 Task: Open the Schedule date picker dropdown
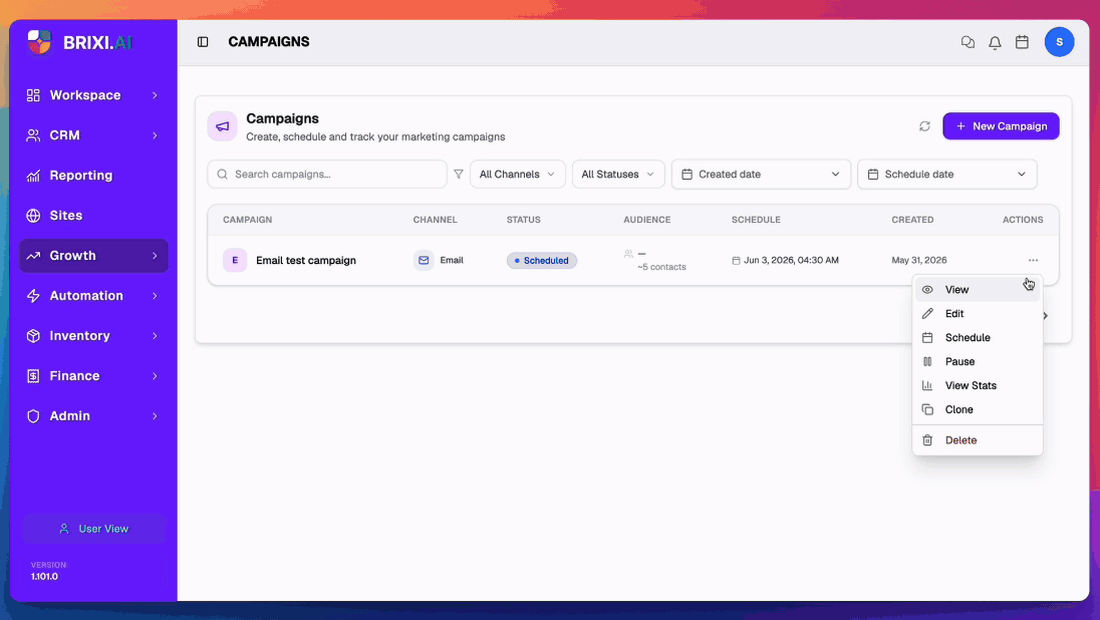pyautogui.click(x=947, y=174)
